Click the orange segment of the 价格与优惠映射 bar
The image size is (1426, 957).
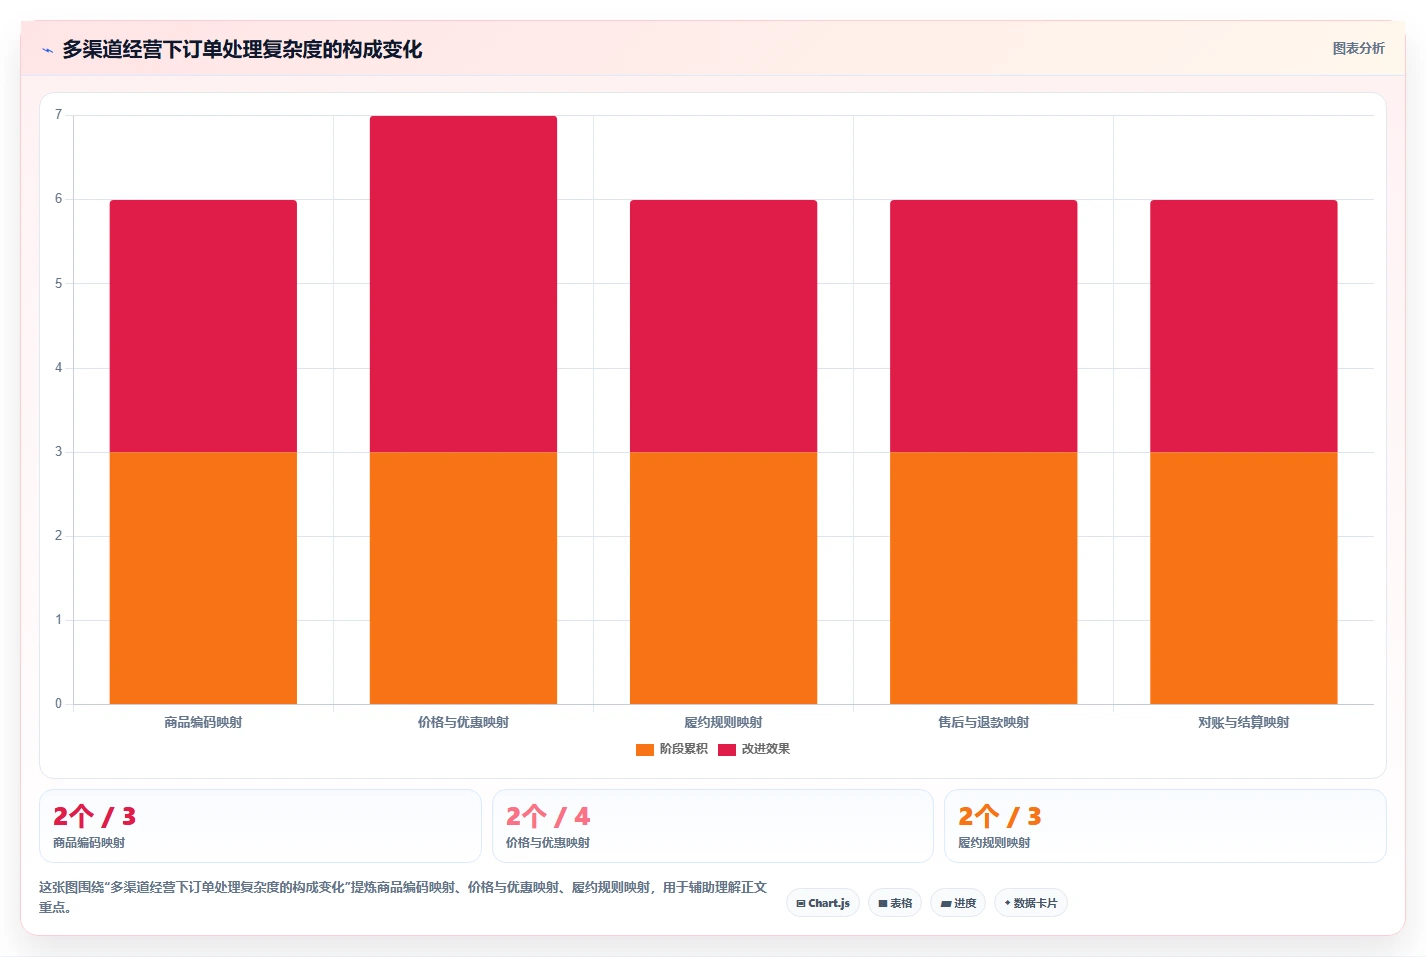point(463,578)
